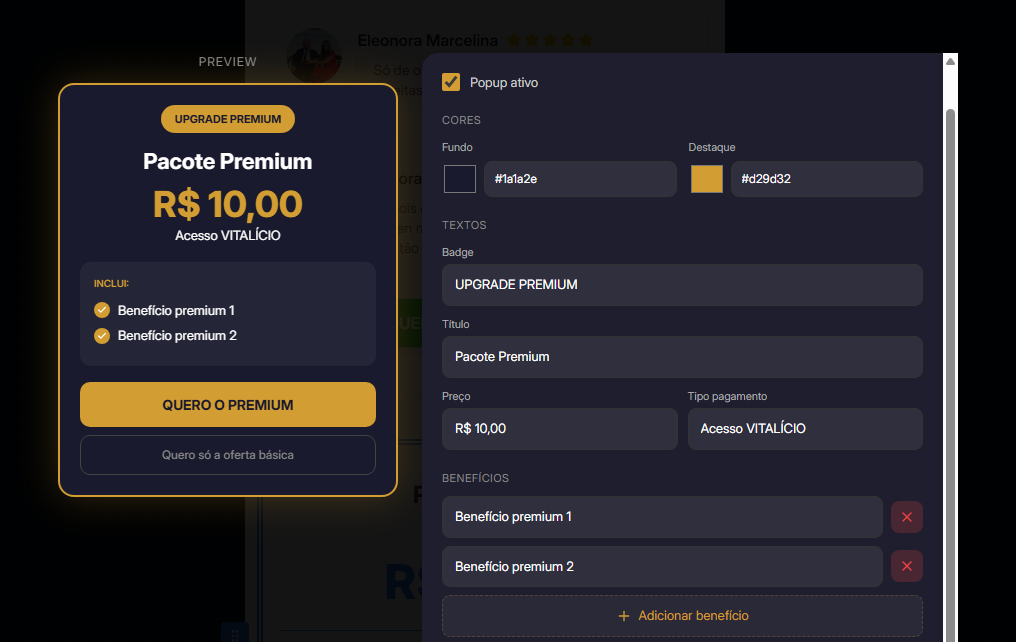Uncheck the Popup ativo checkbox
The width and height of the screenshot is (1016, 642).
point(451,82)
